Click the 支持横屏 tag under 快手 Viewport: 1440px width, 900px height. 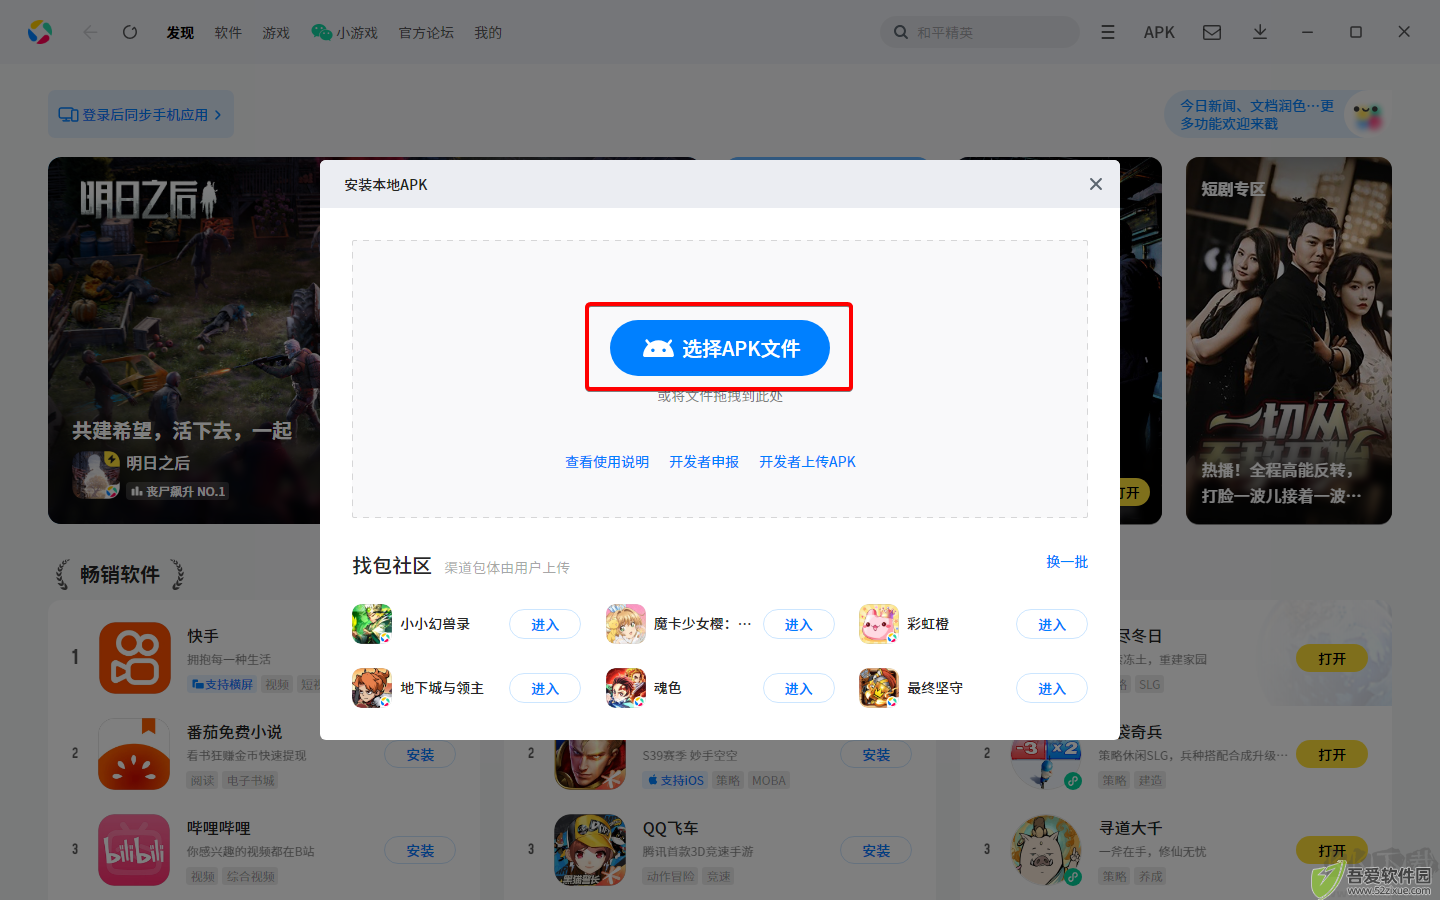222,684
